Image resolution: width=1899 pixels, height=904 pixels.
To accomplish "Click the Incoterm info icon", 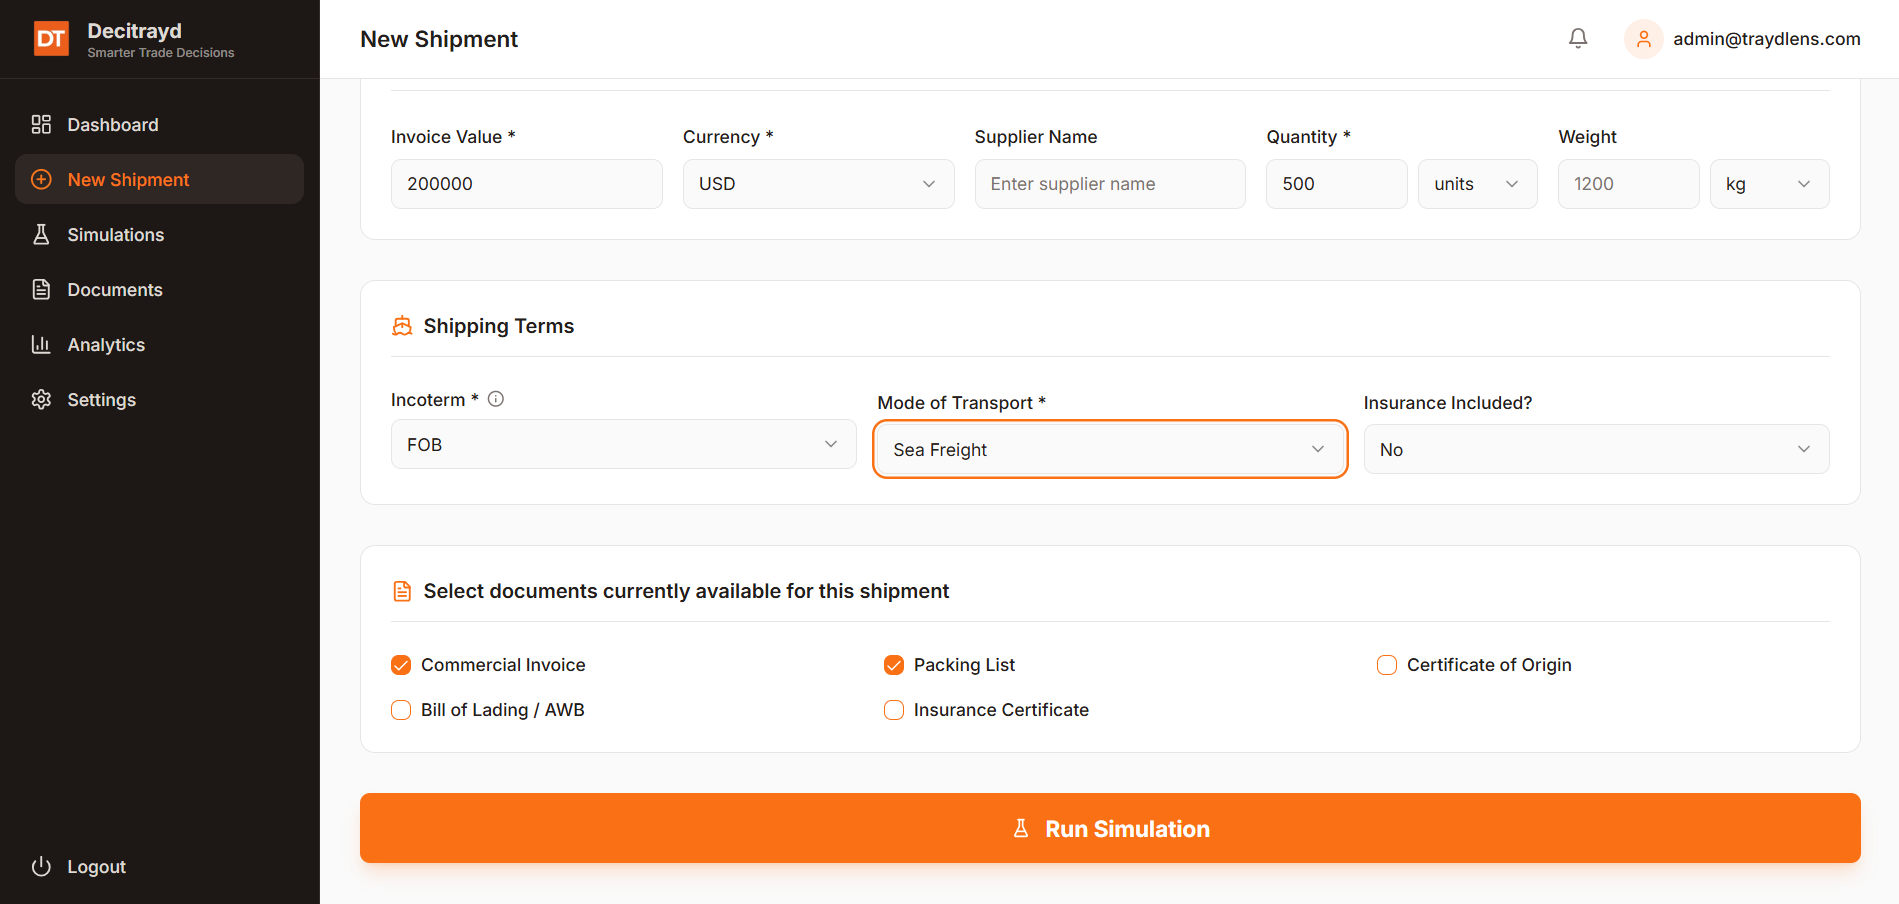I will (496, 399).
